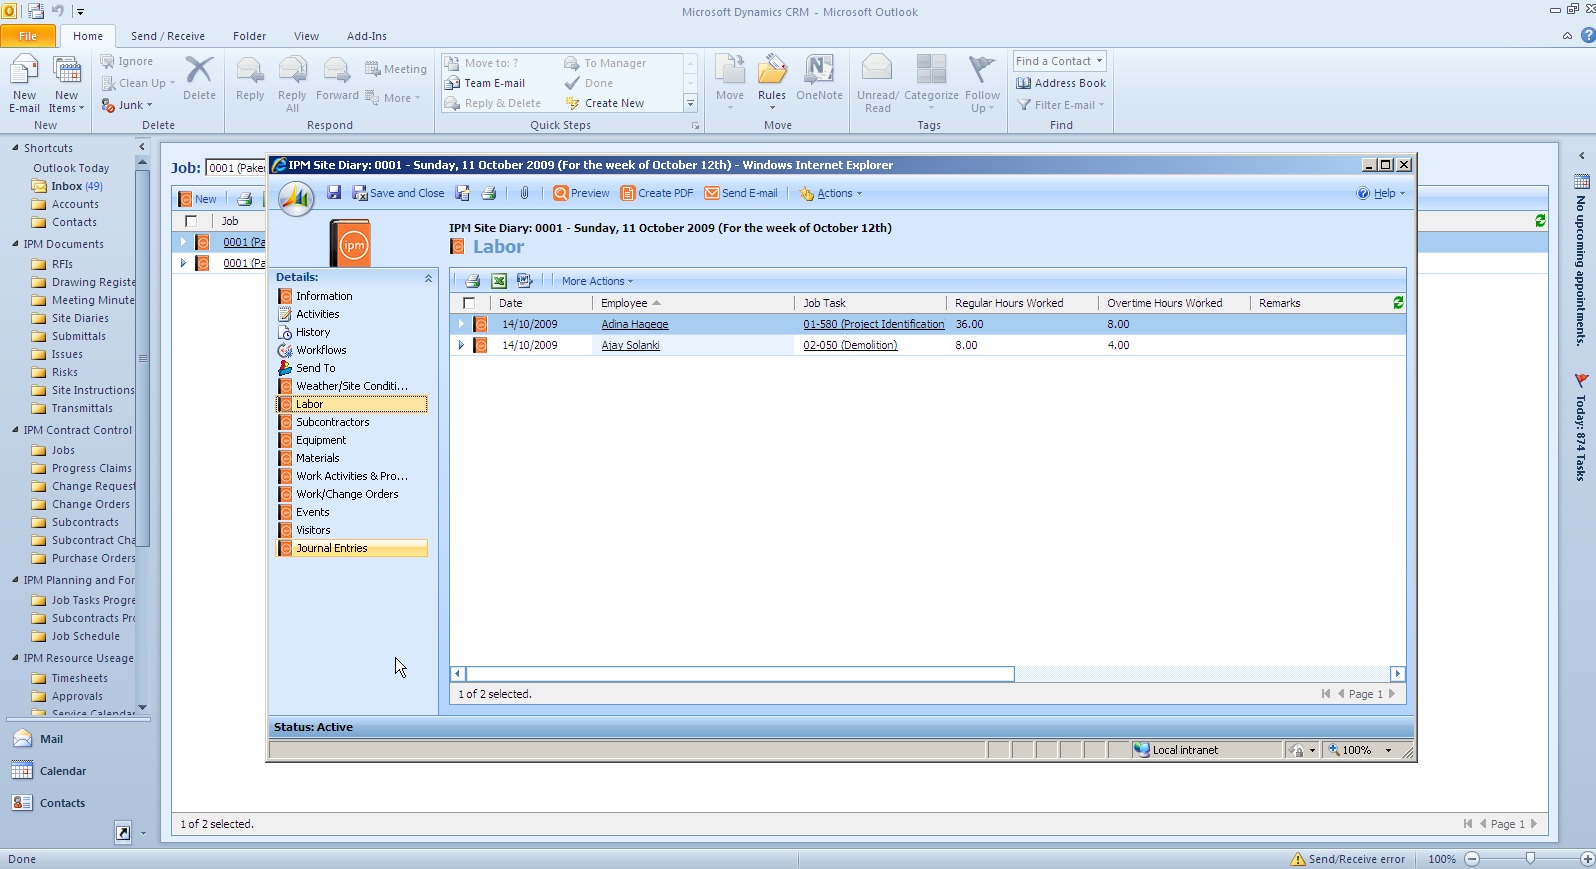Expand the Ajay Solanki labor row
Viewport: 1596px width, 869px height.
(461, 345)
